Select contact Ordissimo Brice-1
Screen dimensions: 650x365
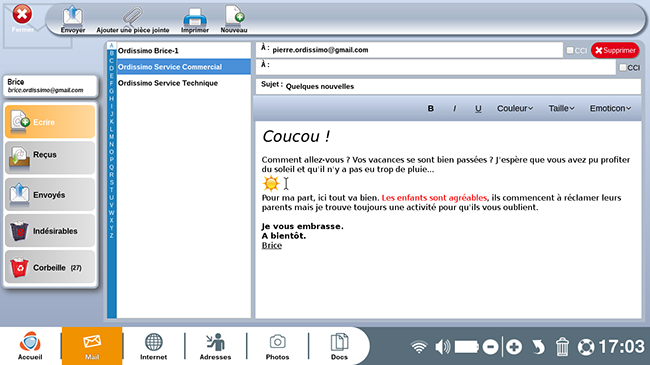click(x=184, y=51)
